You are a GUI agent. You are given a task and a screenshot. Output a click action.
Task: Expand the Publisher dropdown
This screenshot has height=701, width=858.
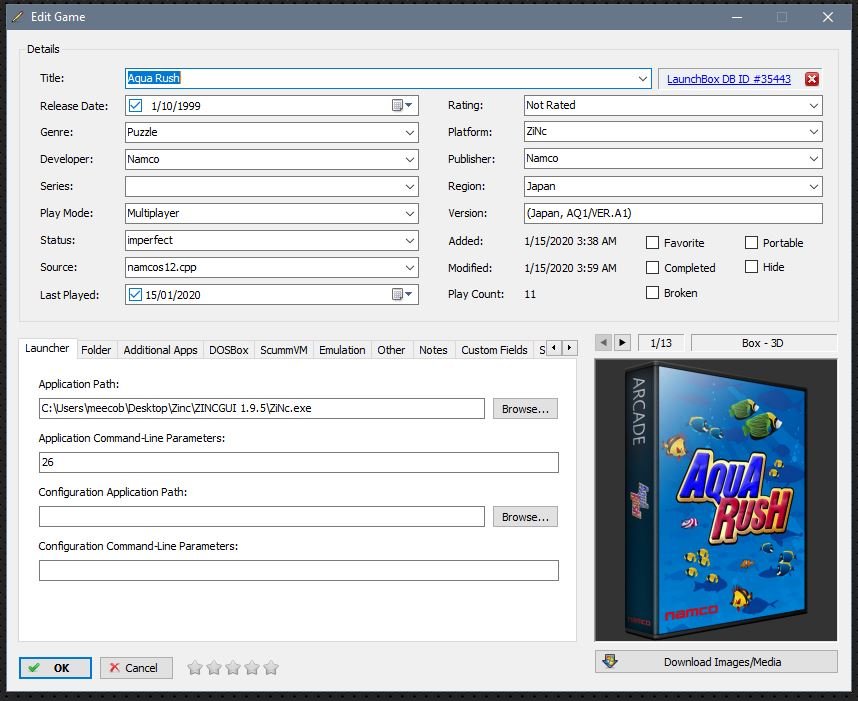pos(814,158)
